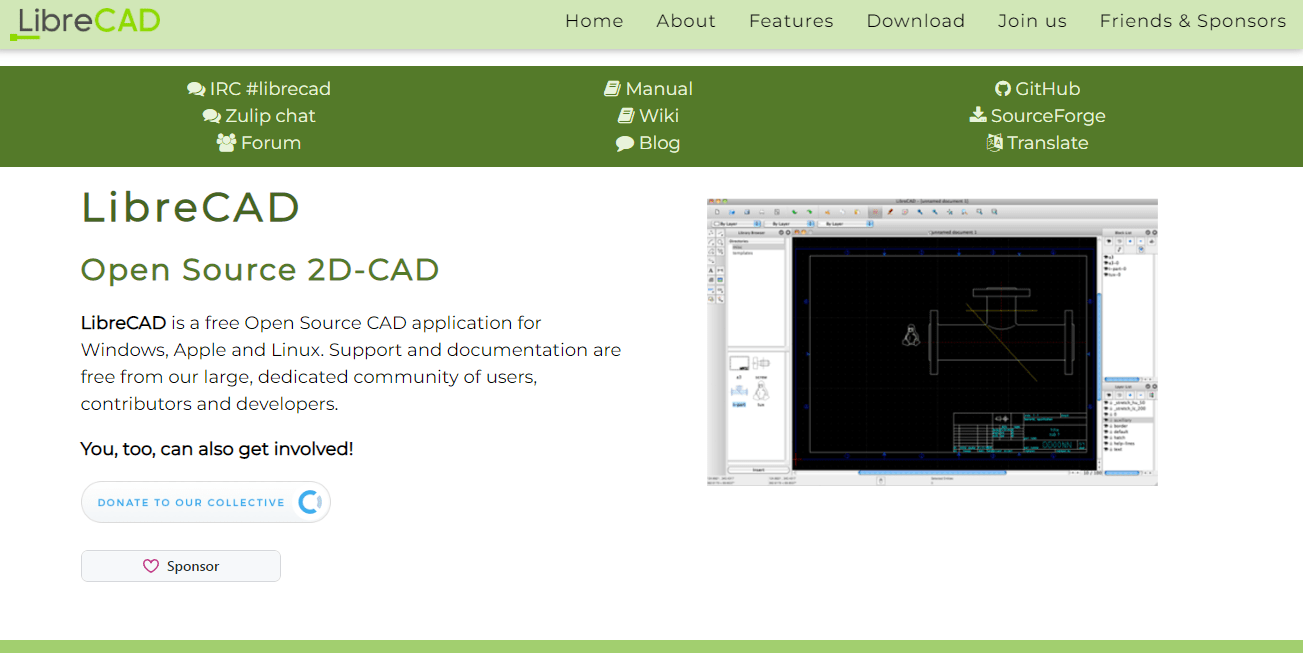Click the LibreCAD logo in header
This screenshot has height=653, width=1303.
tap(85, 21)
